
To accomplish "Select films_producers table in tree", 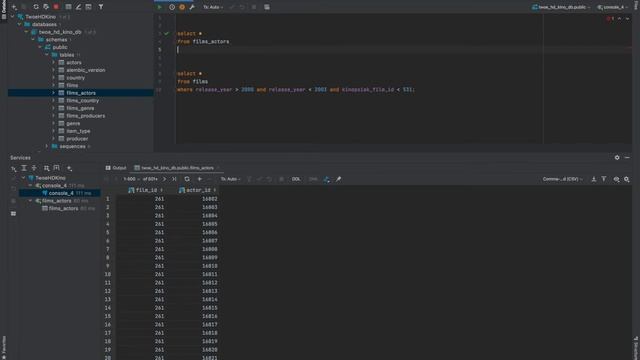I will pyautogui.click(x=85, y=116).
